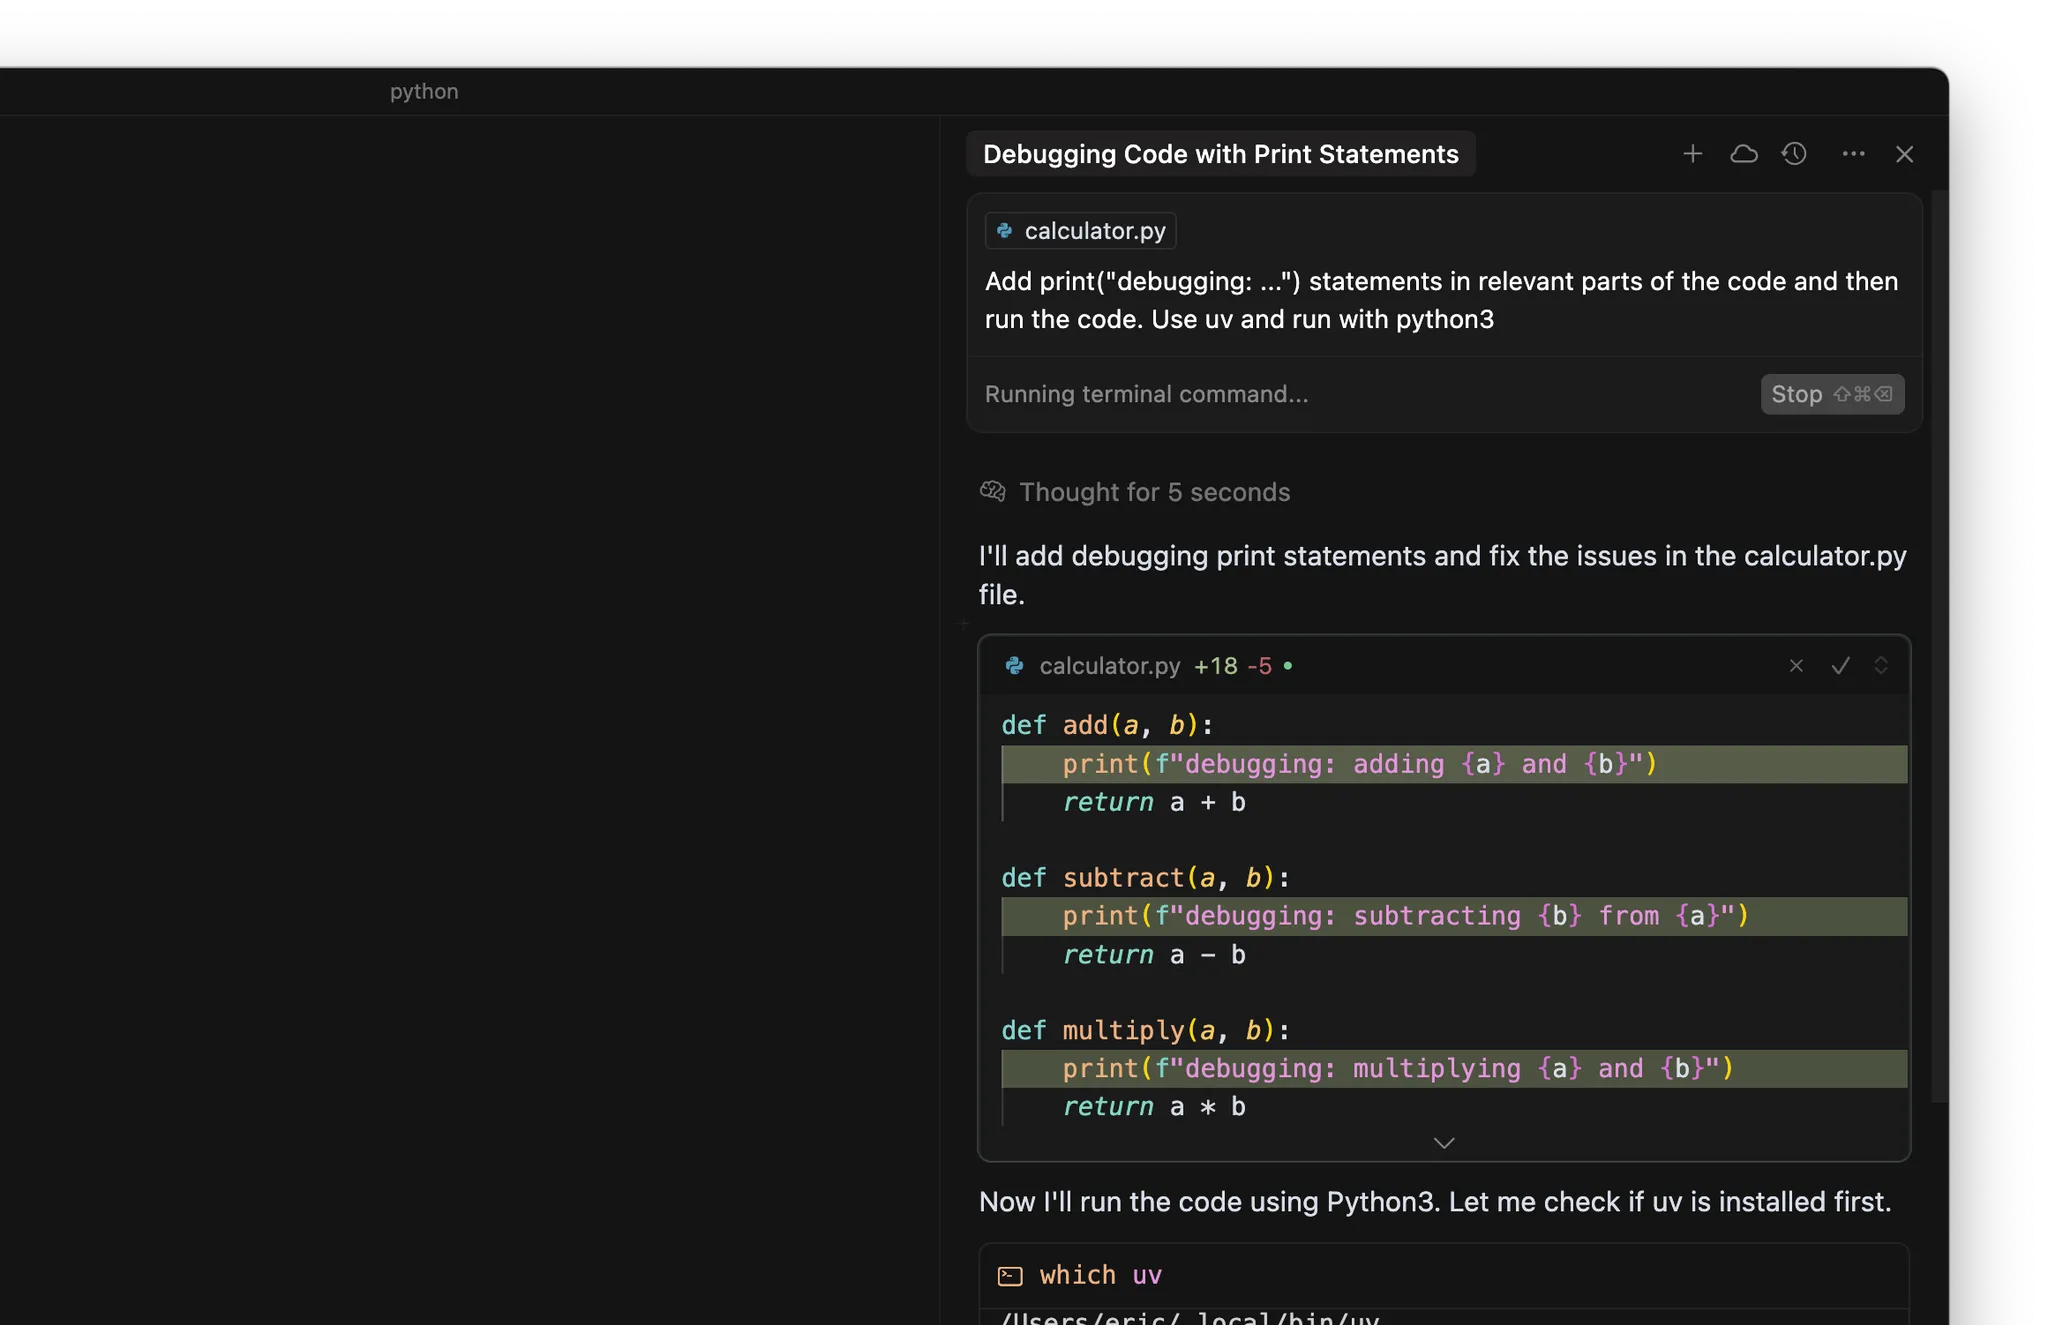Screen dimensions: 2048x1325
Task: Open calculator.py from the diff header
Action: tap(1109, 666)
